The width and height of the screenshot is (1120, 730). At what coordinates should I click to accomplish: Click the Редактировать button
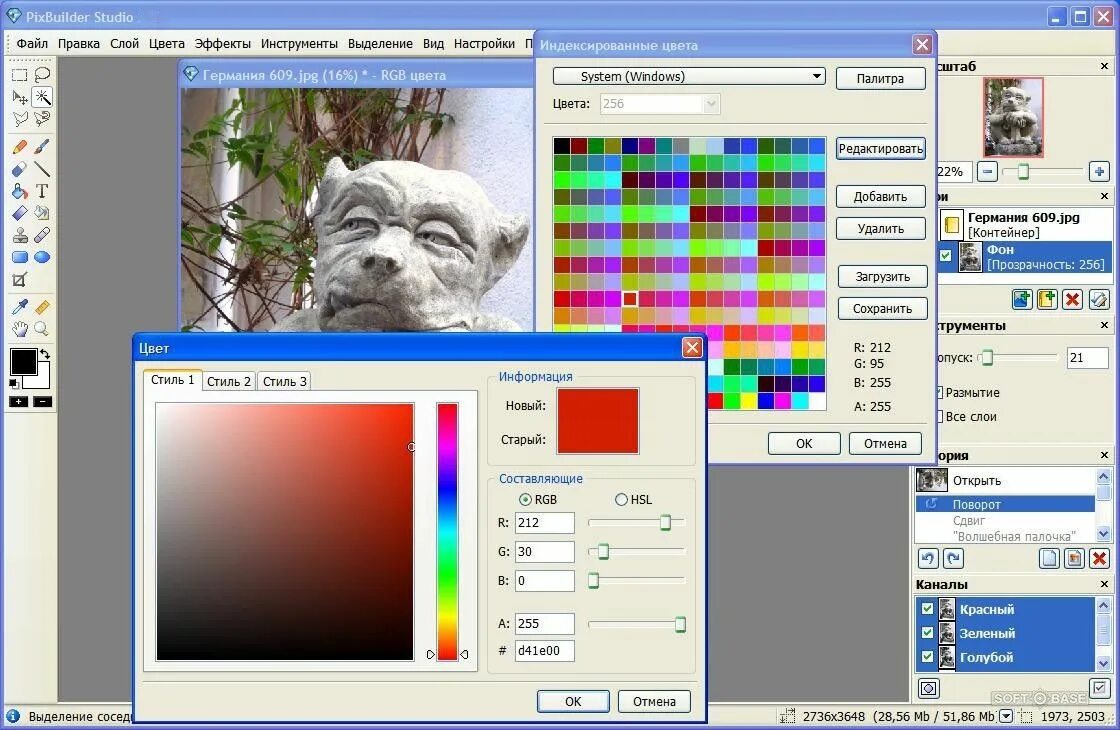[881, 149]
